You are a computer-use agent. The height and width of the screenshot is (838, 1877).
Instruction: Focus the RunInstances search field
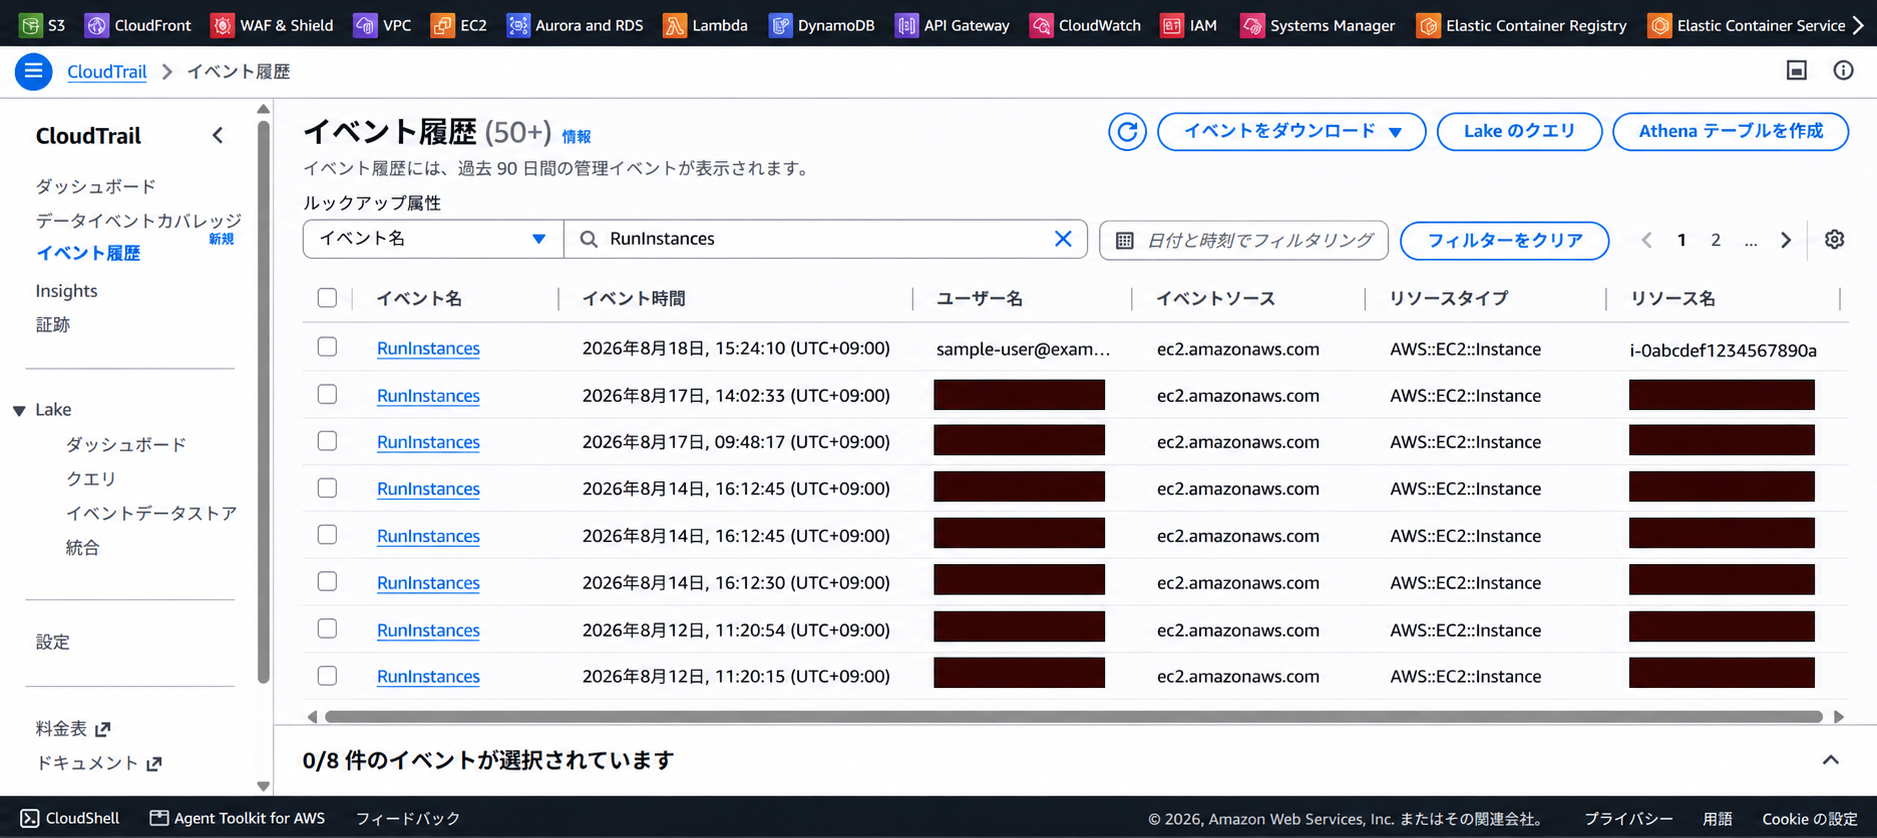[x=825, y=239]
